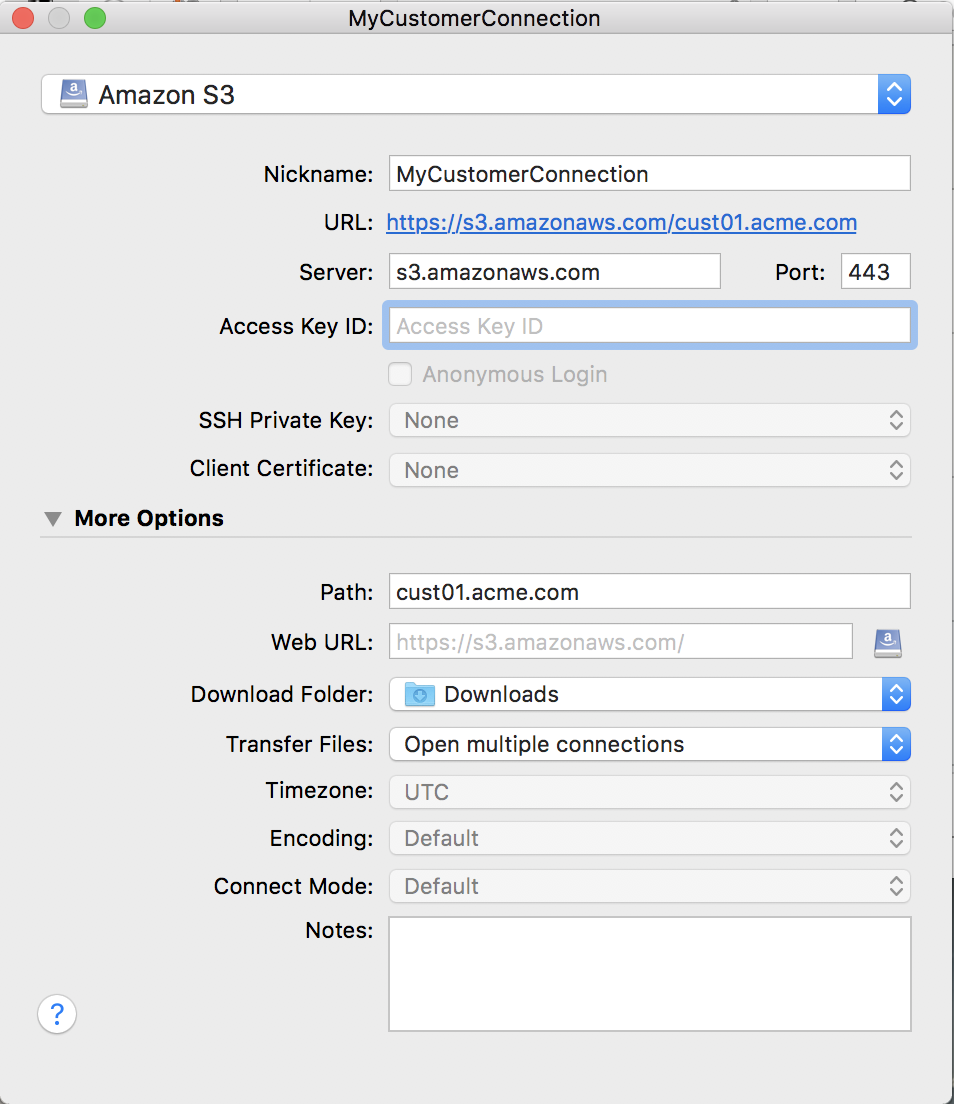Click the More Options heading text
Screen dimensions: 954x1104
point(149,518)
